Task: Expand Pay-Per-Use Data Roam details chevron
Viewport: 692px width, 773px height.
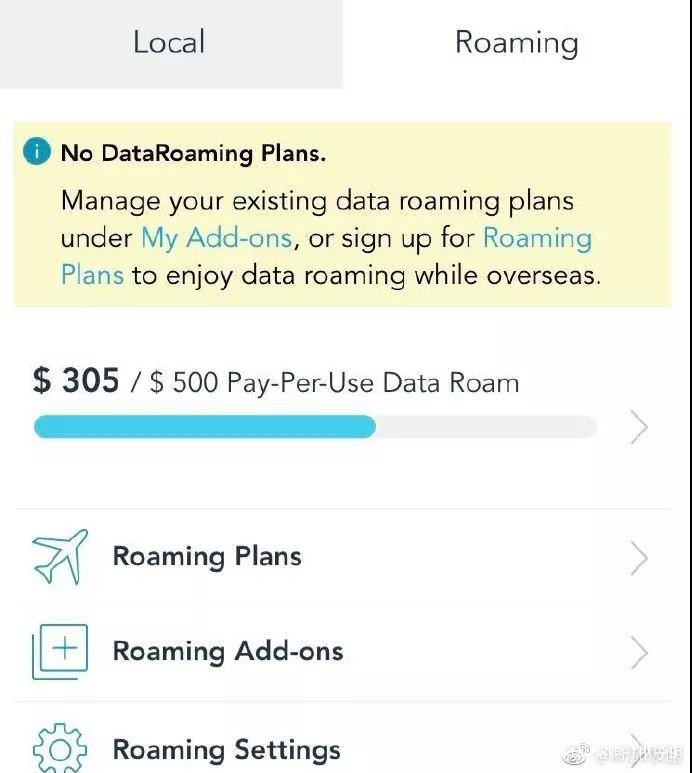Action: click(x=639, y=427)
